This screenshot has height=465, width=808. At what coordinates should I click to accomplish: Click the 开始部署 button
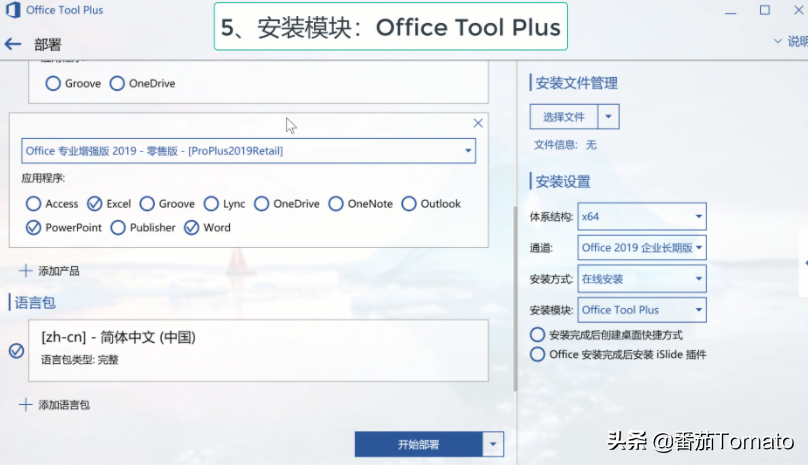pos(418,444)
